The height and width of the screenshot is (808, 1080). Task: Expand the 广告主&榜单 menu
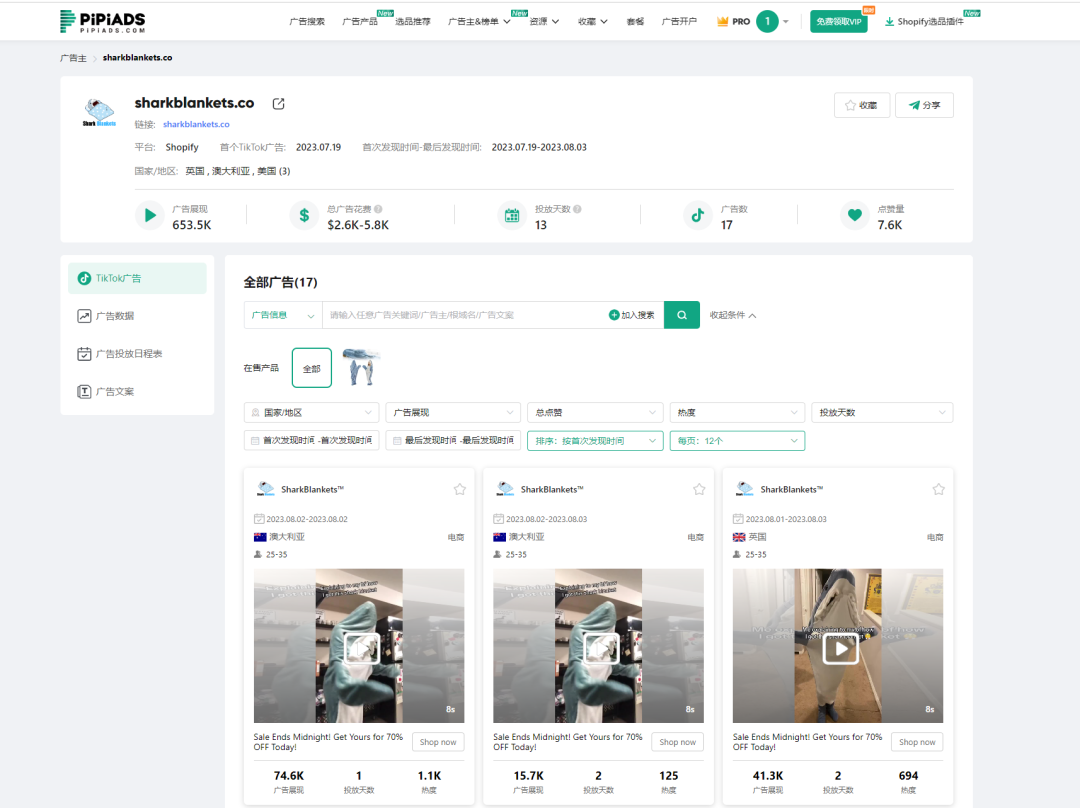pyautogui.click(x=479, y=21)
